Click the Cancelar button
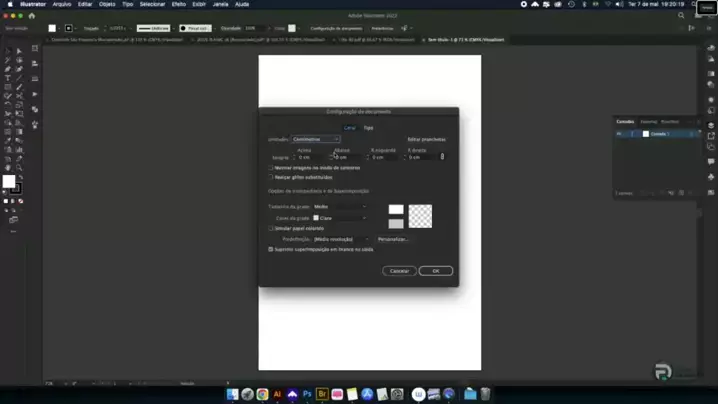This screenshot has height=404, width=718. tap(399, 271)
